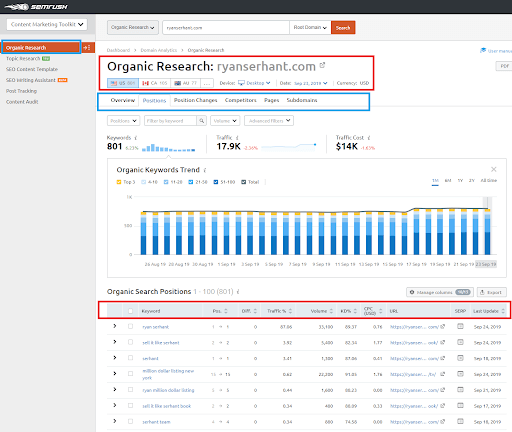This screenshot has width=512, height=432.
Task: Open the Organic Research dropdown in search bar
Action: [x=132, y=27]
